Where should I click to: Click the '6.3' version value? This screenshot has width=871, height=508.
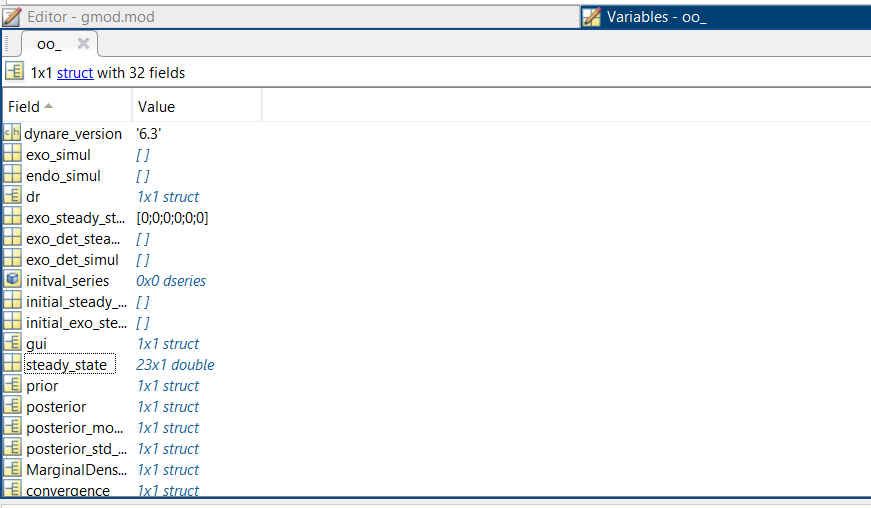point(148,134)
